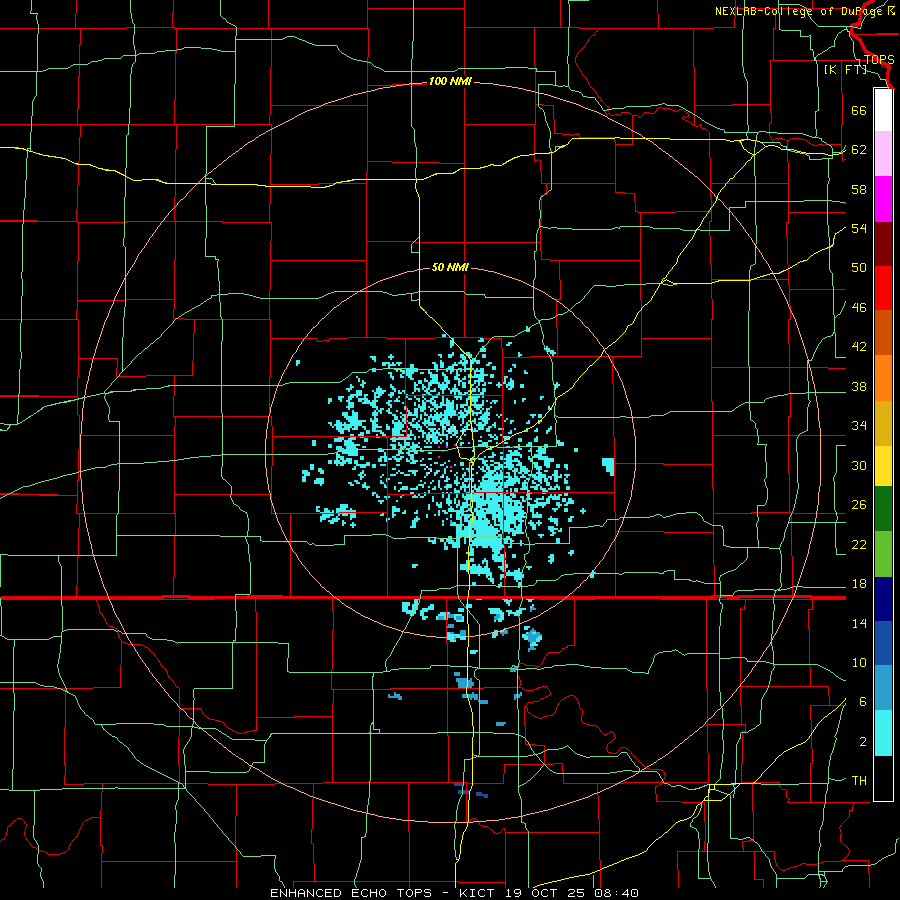The image size is (900, 900).
Task: Click the legend value '14'
Action: click(859, 623)
